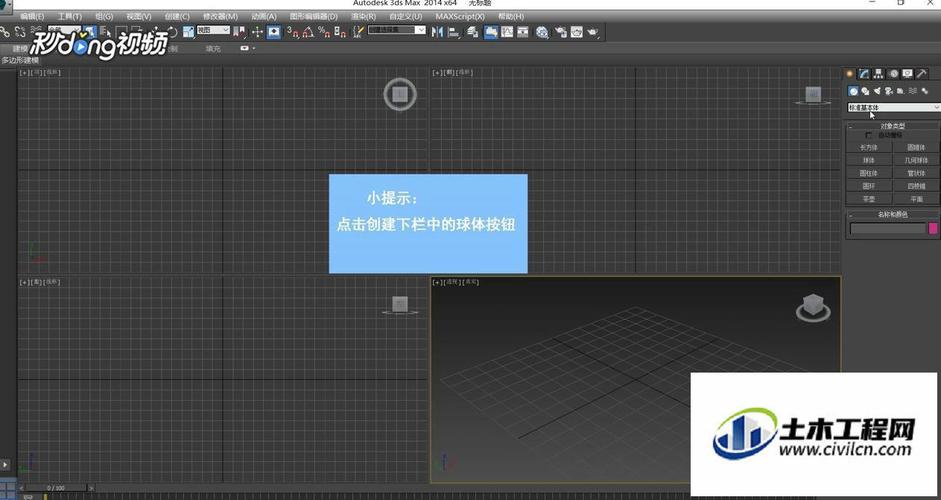Collapse the 对象类型 rollout
941x500 pixels.
point(893,125)
